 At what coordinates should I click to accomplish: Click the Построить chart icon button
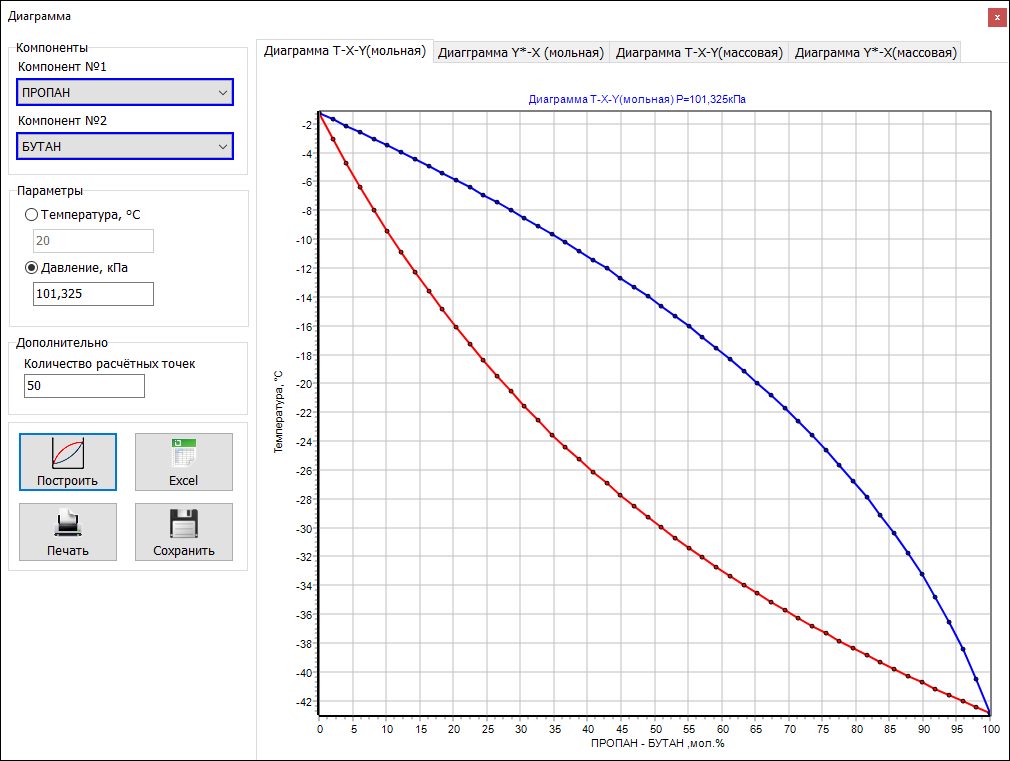coord(68,461)
